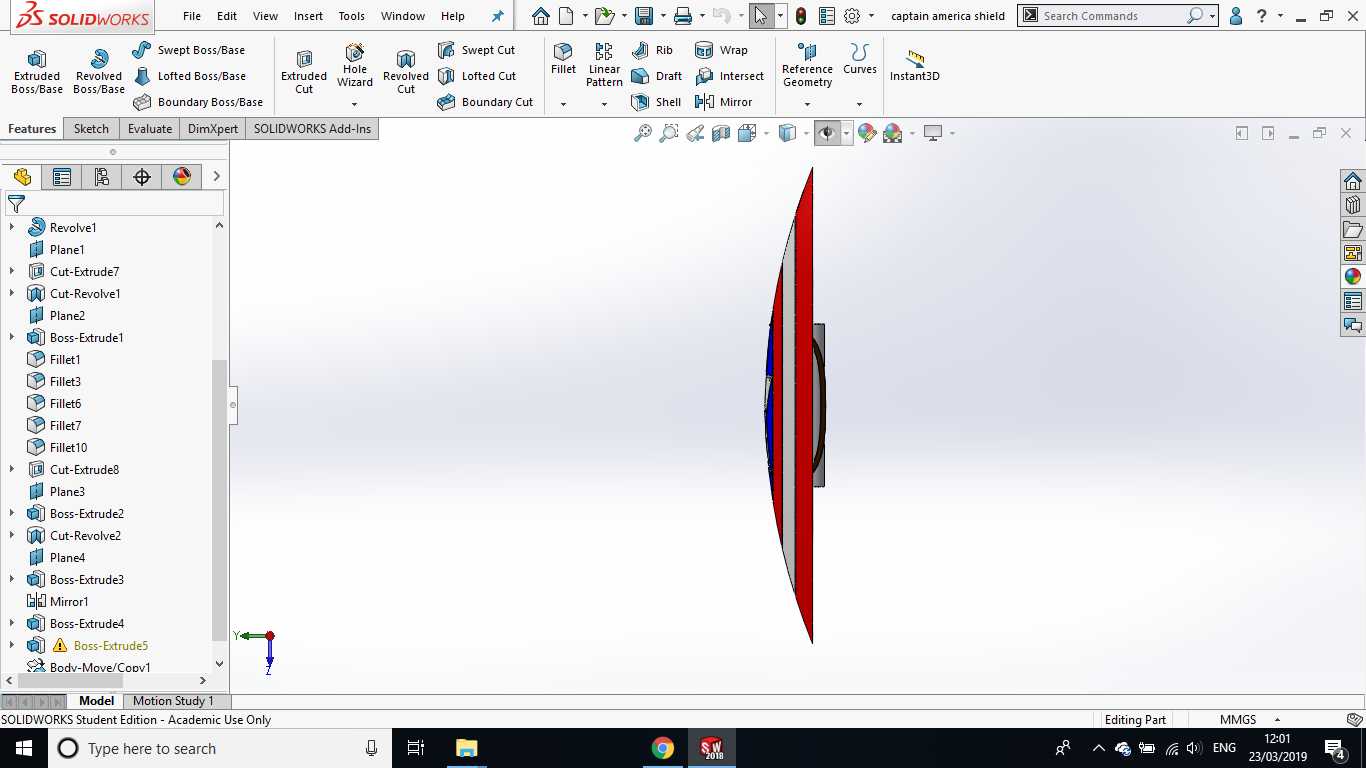
Task: Apply the Shell feature
Action: pyautogui.click(x=656, y=102)
